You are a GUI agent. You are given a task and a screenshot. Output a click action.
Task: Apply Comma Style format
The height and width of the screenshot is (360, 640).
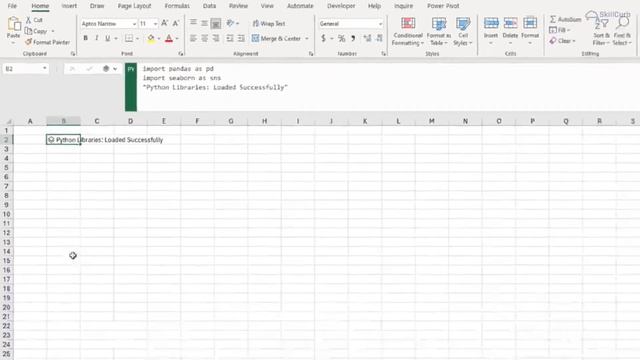(353, 39)
